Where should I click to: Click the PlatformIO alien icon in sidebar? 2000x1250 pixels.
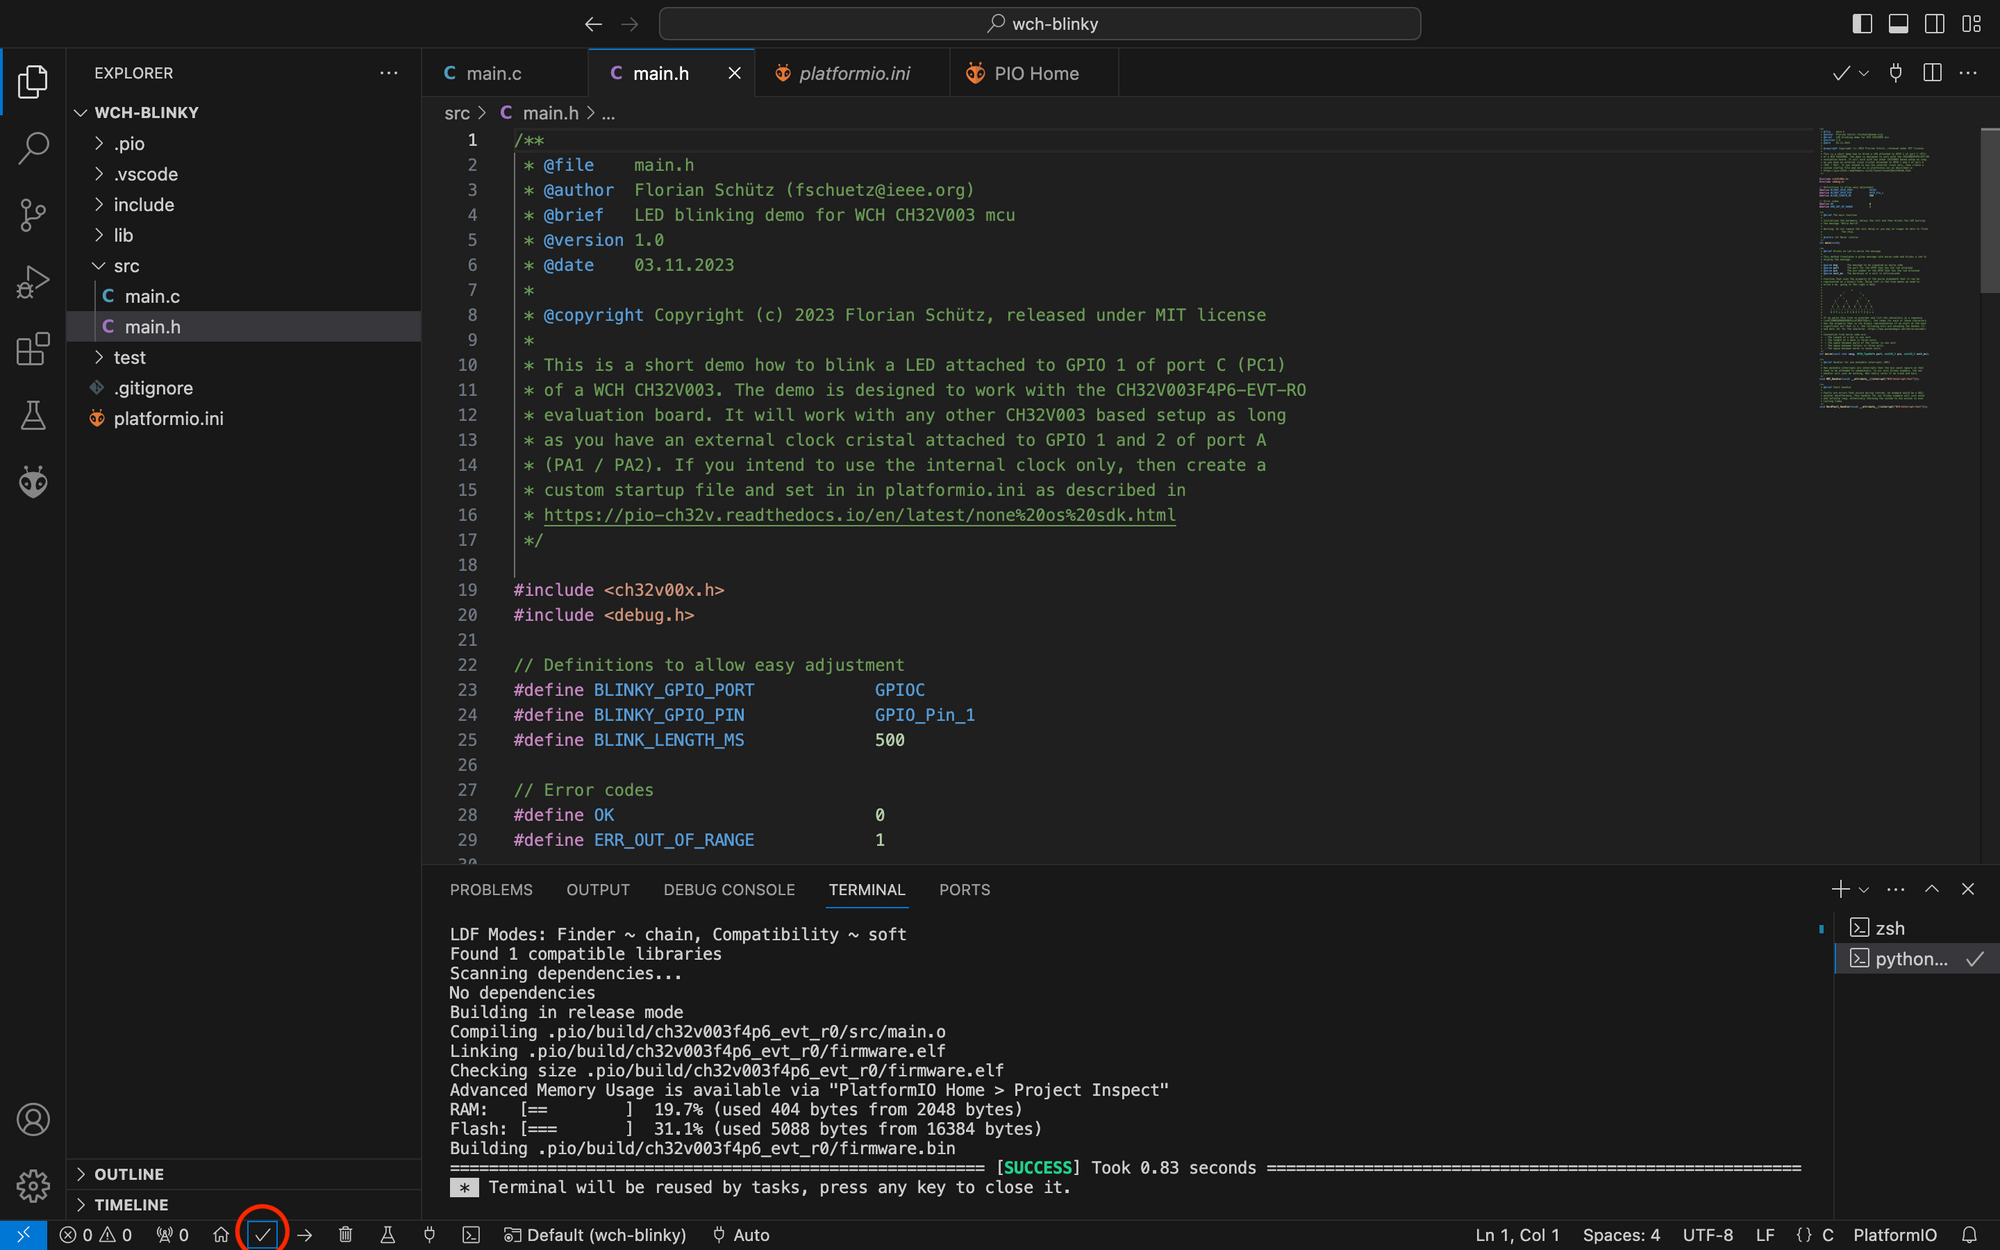click(x=32, y=482)
